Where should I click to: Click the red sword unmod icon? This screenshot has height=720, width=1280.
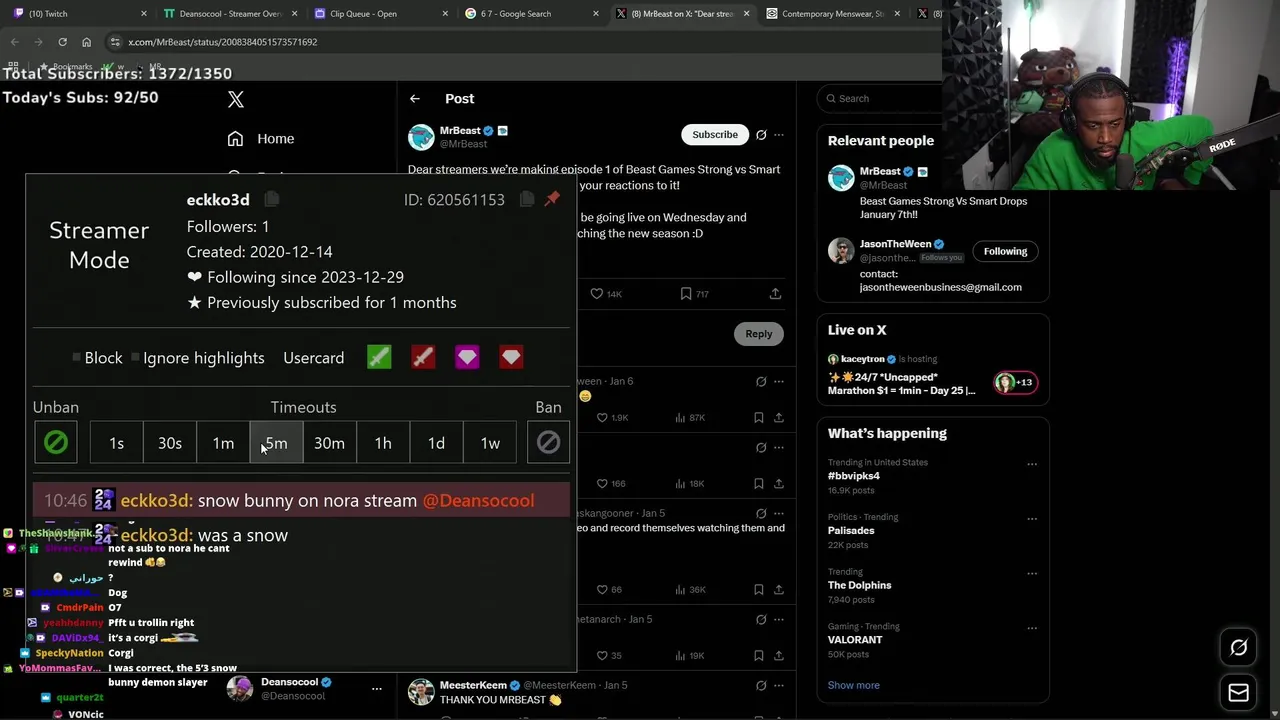point(423,357)
